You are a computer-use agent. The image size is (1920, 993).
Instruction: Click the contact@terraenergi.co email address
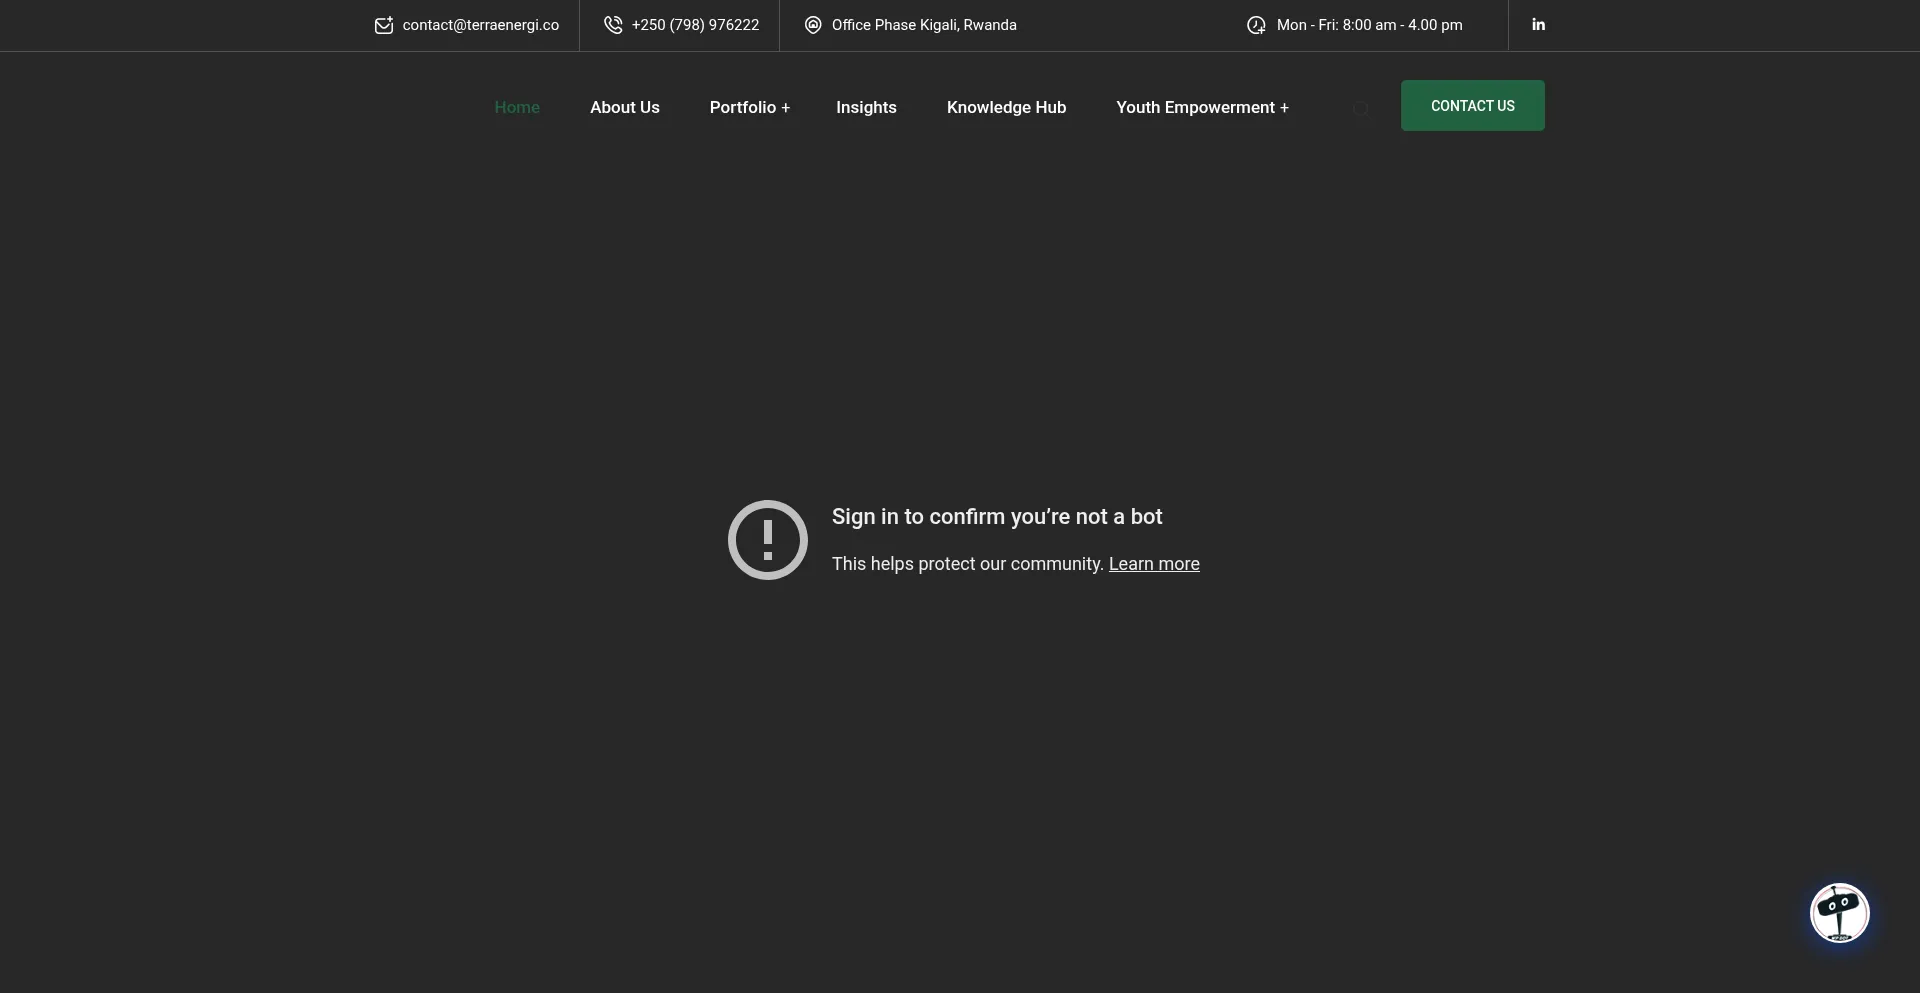tap(480, 25)
